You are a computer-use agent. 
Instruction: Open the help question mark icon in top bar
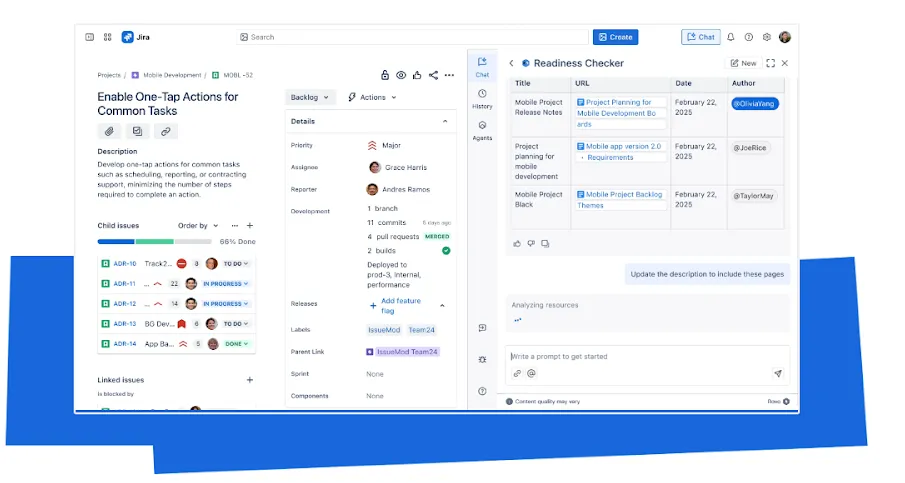coord(749,37)
